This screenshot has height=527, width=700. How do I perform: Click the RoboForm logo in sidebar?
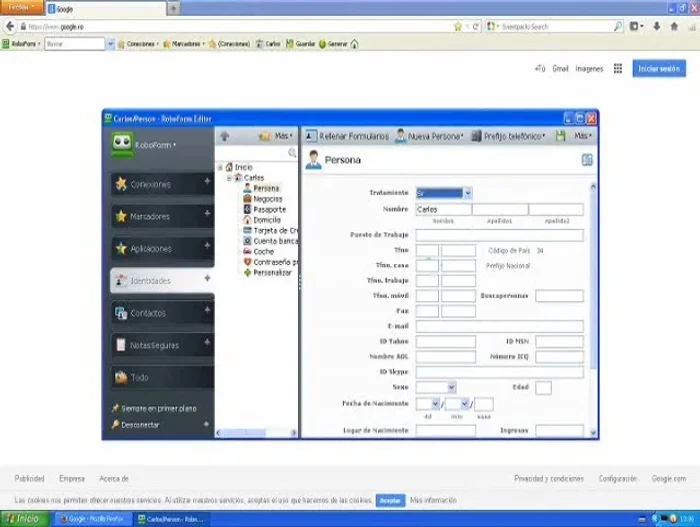(121, 144)
